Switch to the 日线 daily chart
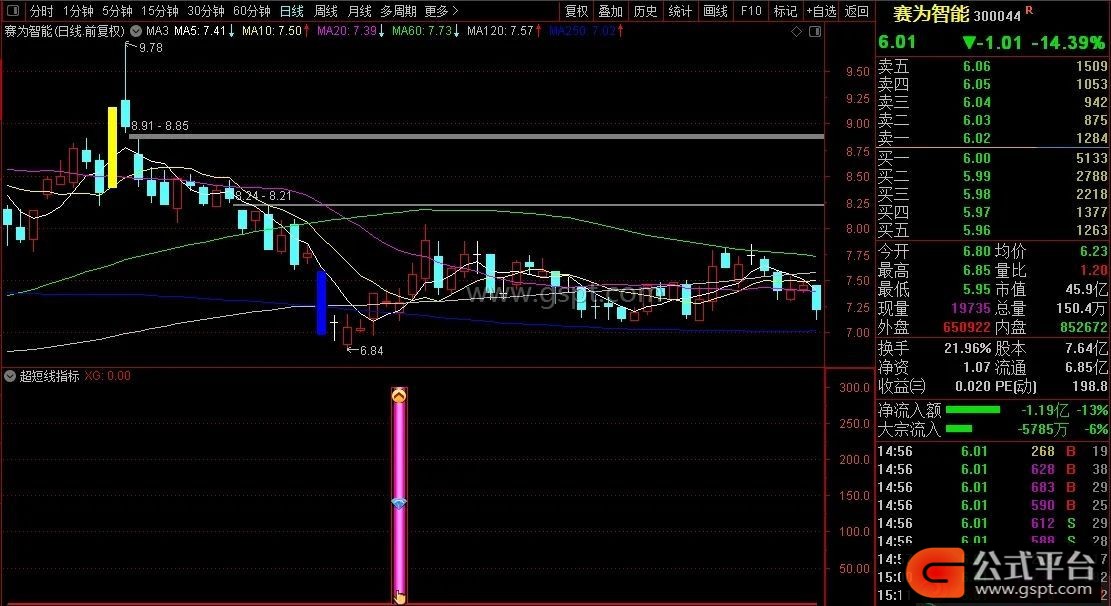The width and height of the screenshot is (1111, 606). click(x=292, y=11)
